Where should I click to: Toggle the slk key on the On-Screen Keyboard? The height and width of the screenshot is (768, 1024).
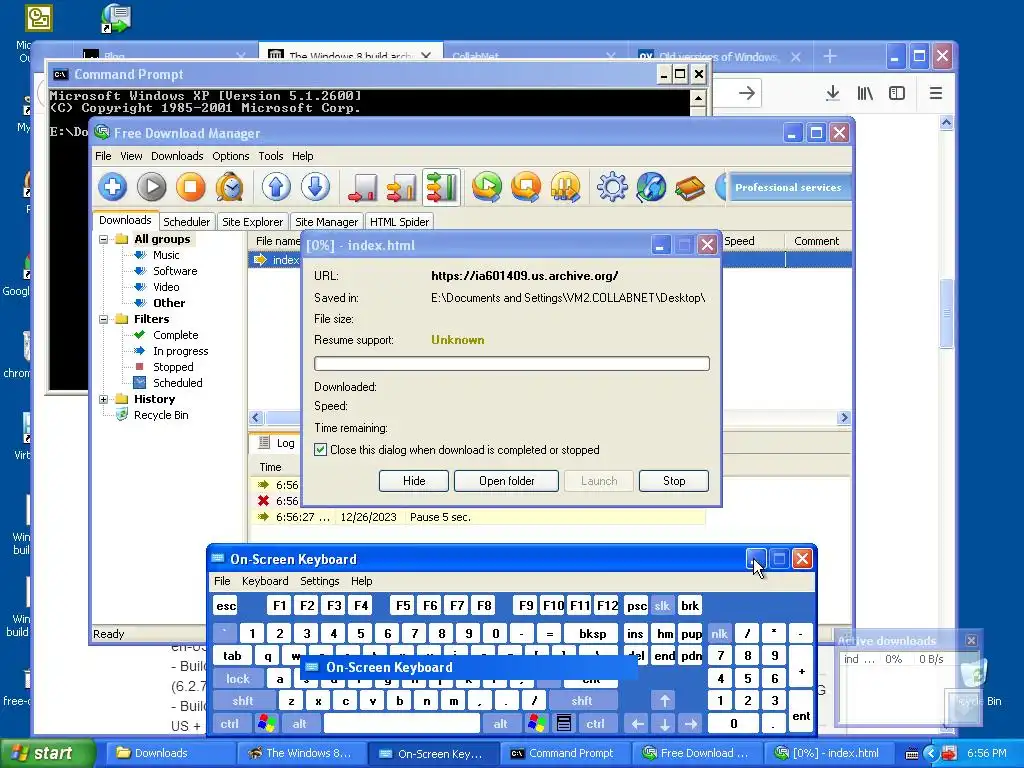point(662,605)
